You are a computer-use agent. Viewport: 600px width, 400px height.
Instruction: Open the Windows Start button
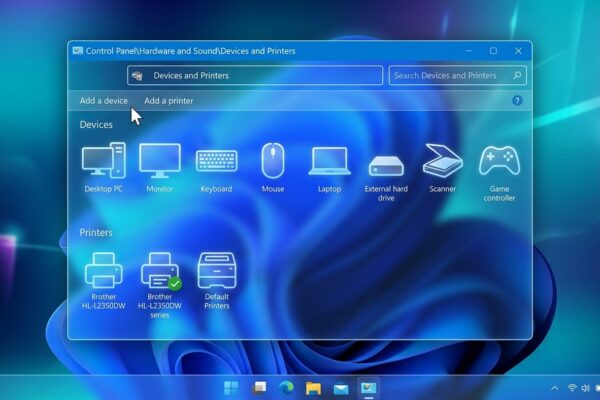click(231, 388)
